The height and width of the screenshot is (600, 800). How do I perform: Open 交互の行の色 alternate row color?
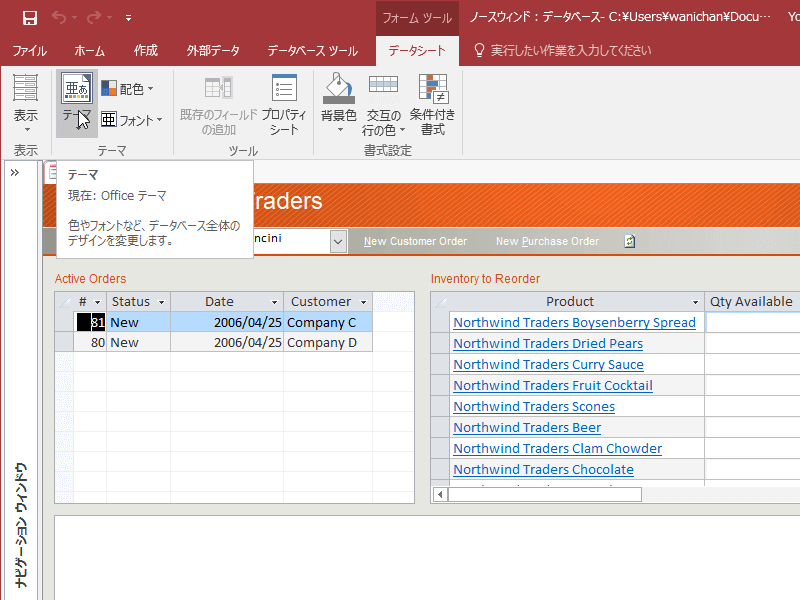point(384,105)
